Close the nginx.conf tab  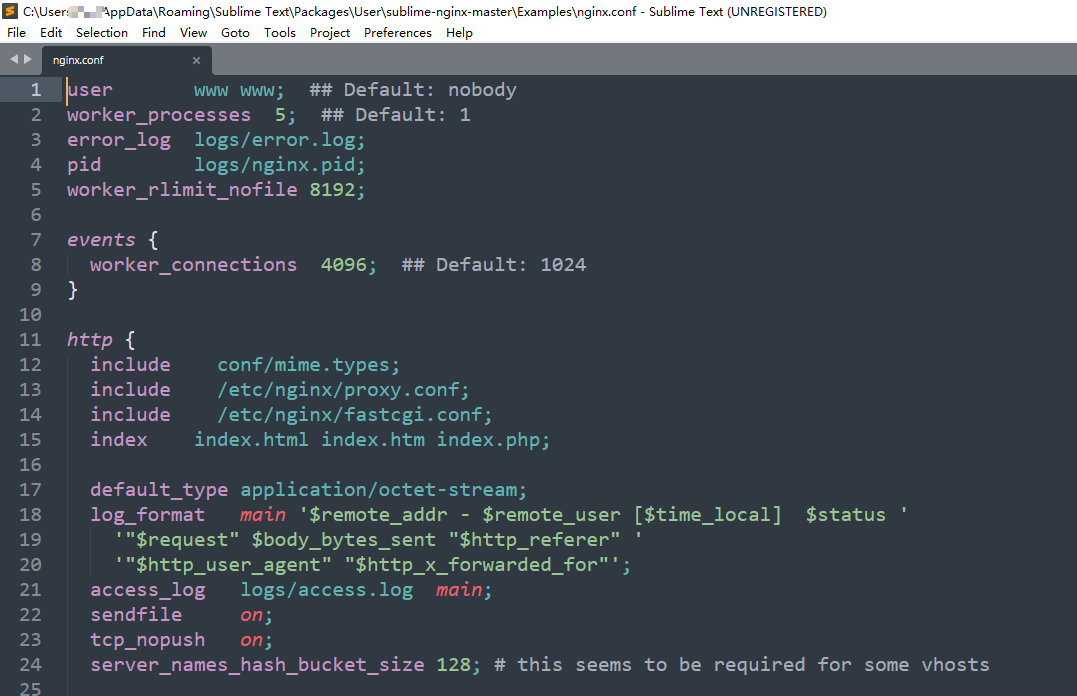[196, 60]
